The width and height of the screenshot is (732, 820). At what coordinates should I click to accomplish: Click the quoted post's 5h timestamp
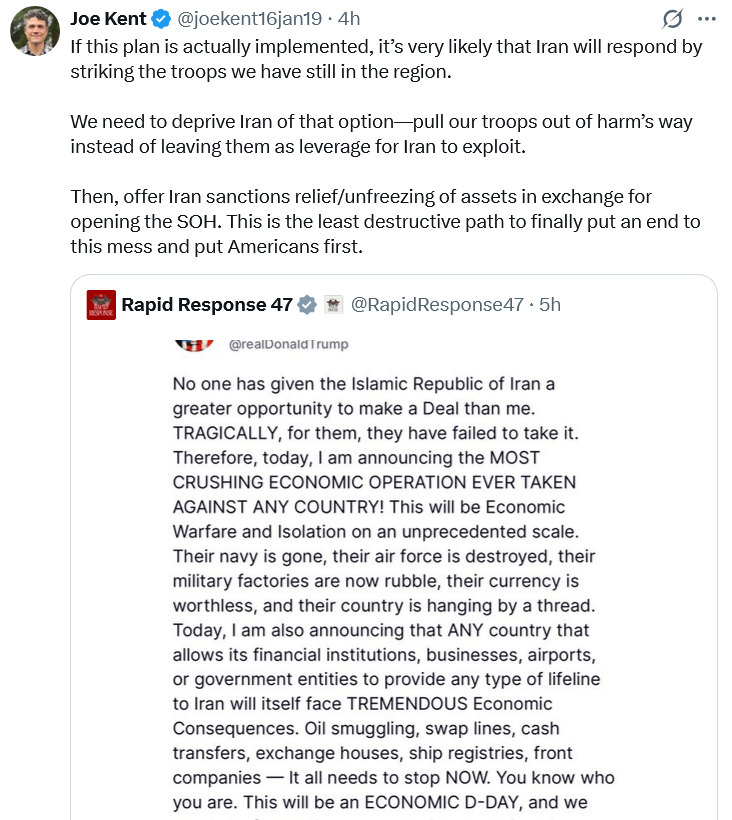point(550,304)
